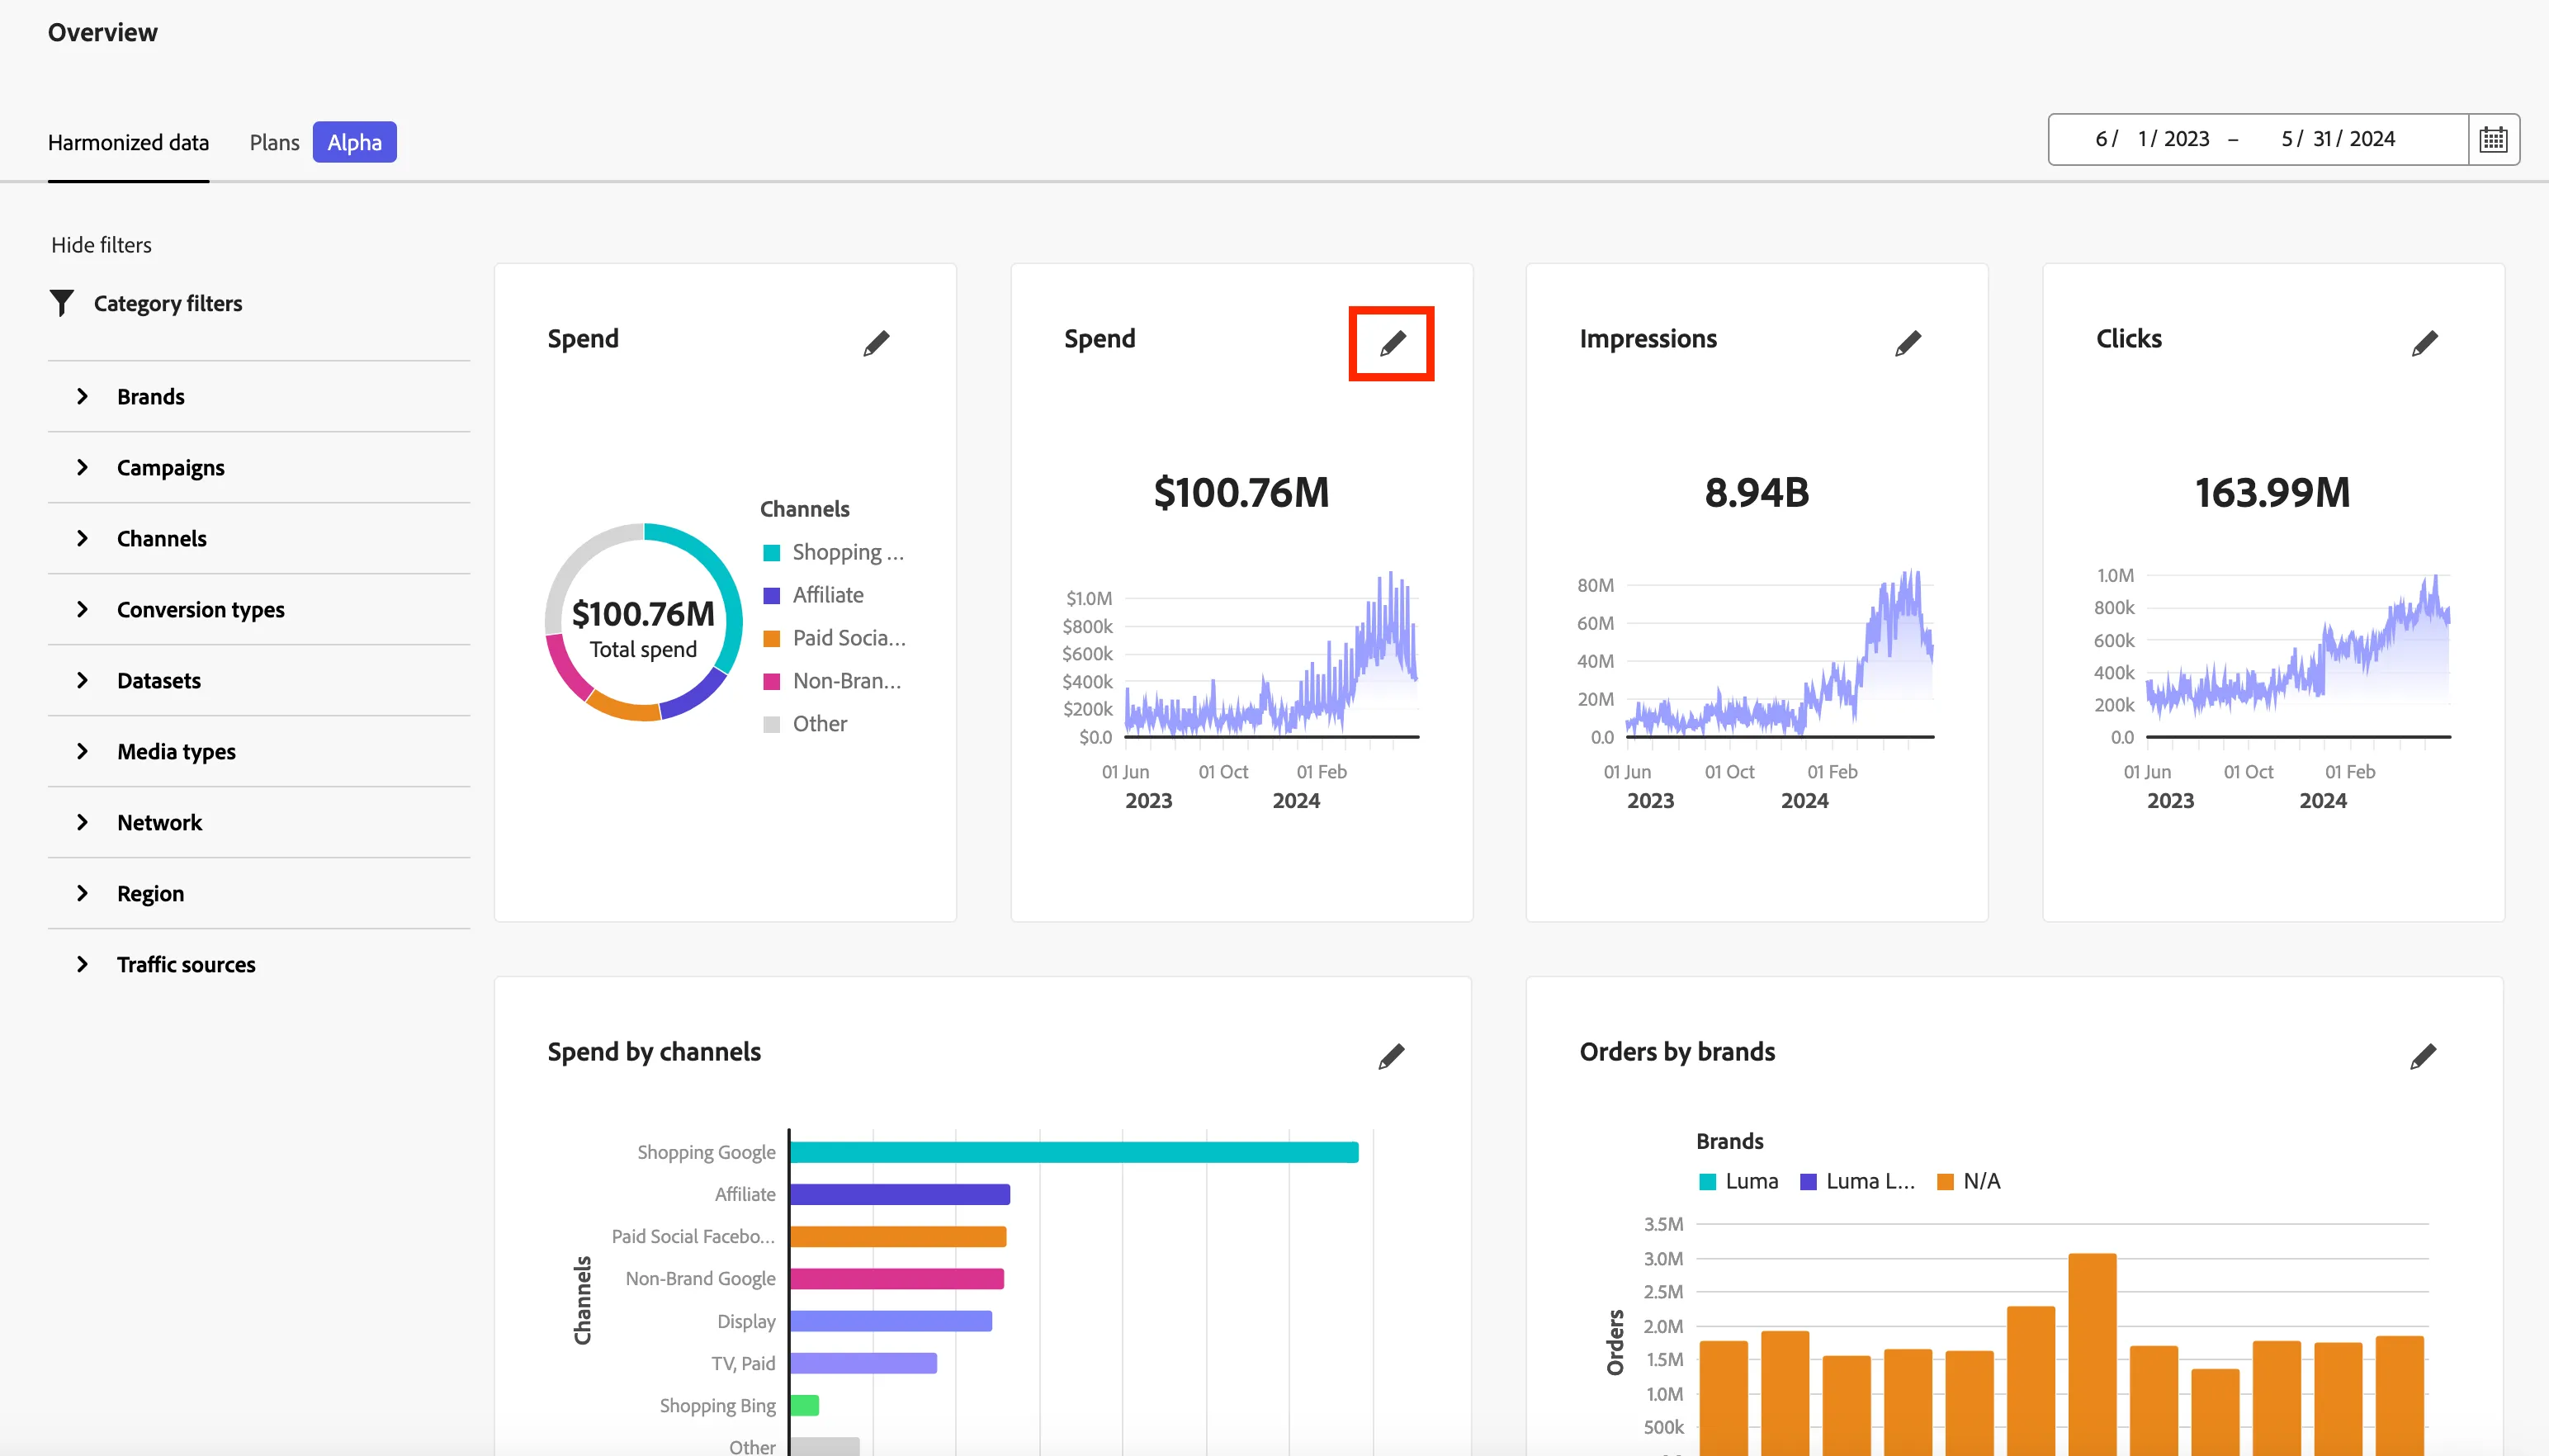Expand the Region filter

click(x=259, y=893)
